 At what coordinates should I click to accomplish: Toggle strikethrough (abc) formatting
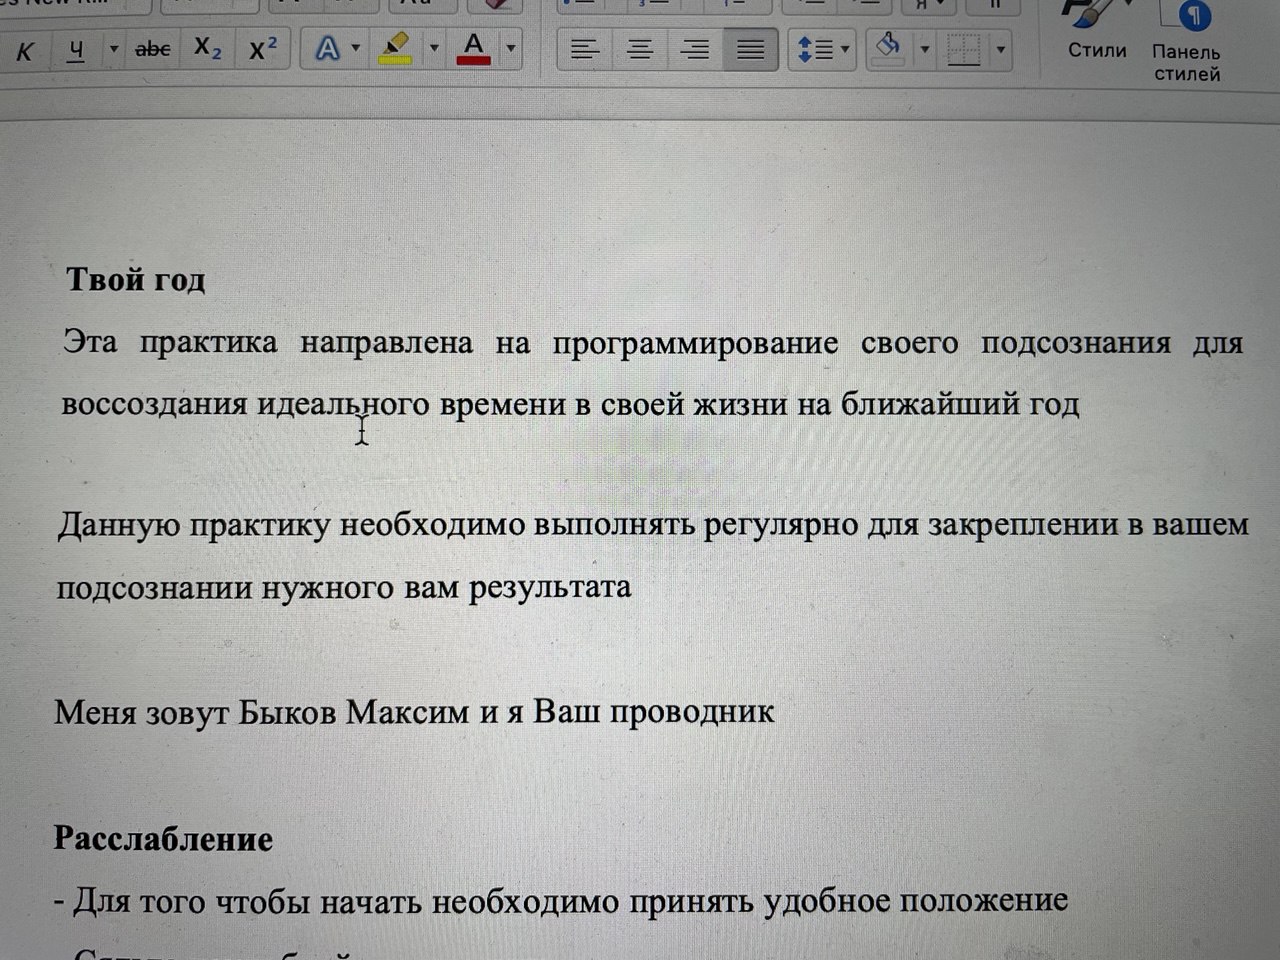[x=152, y=48]
